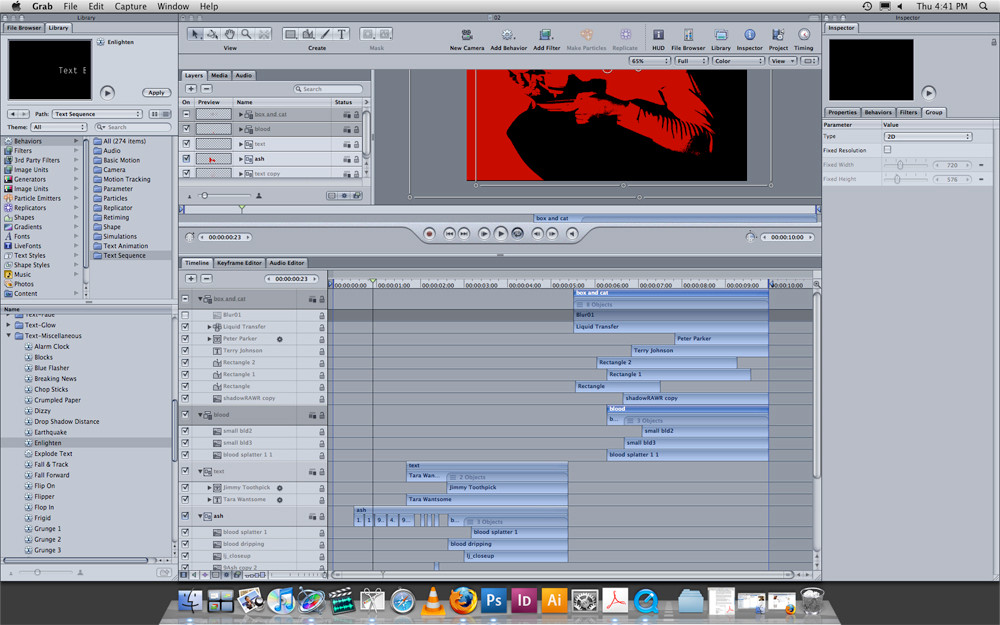Switch to the Media tab
Viewport: 1000px width, 625px height.
coord(219,75)
